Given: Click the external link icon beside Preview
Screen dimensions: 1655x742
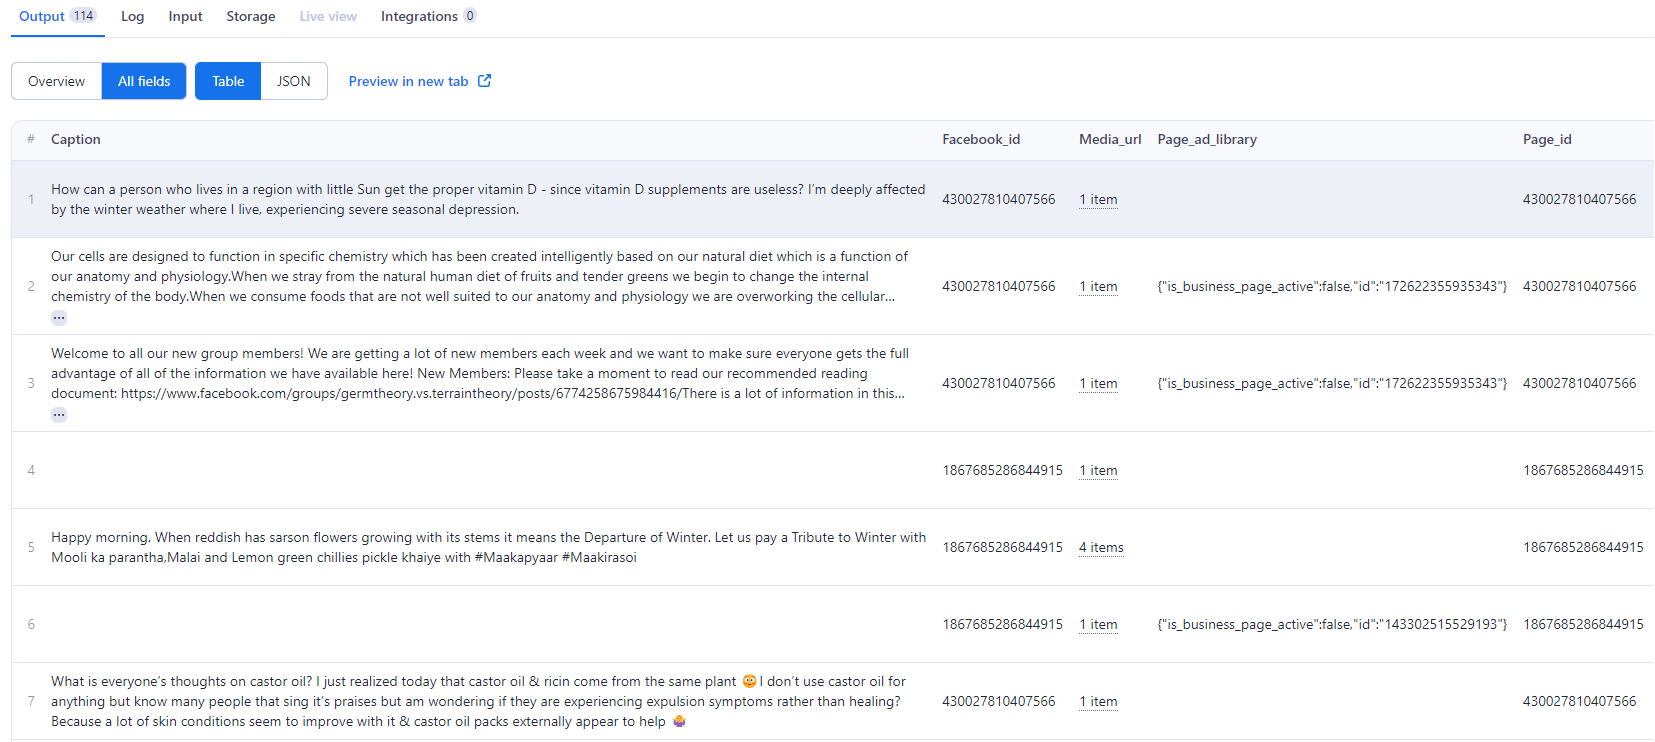Looking at the screenshot, I should 485,81.
